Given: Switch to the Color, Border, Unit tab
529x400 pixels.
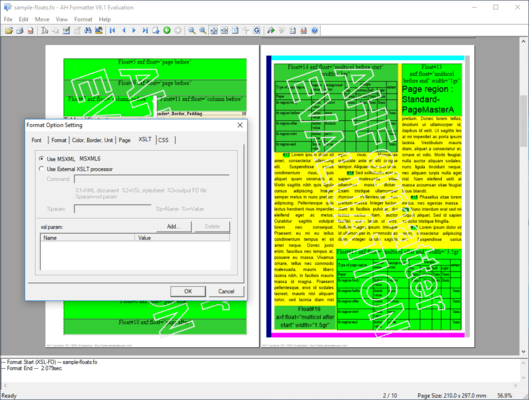Looking at the screenshot, I should [x=92, y=140].
